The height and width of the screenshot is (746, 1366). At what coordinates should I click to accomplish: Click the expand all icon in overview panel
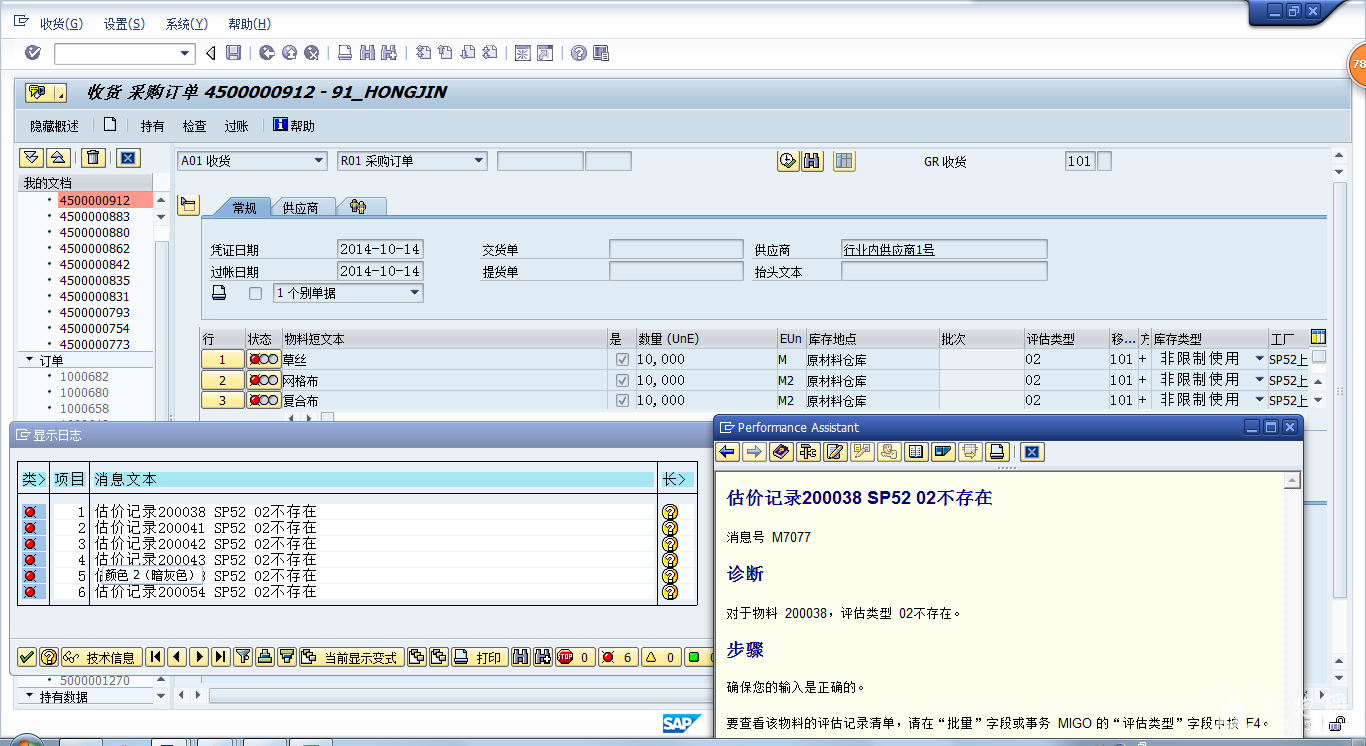tap(31, 158)
